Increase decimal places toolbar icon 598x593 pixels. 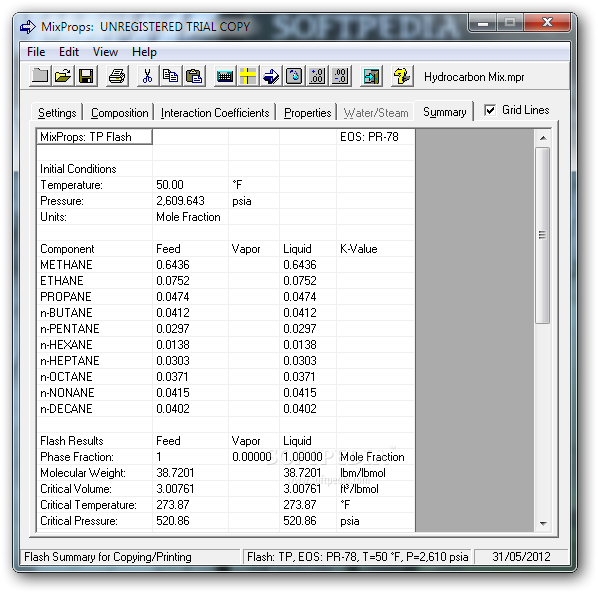pos(317,76)
